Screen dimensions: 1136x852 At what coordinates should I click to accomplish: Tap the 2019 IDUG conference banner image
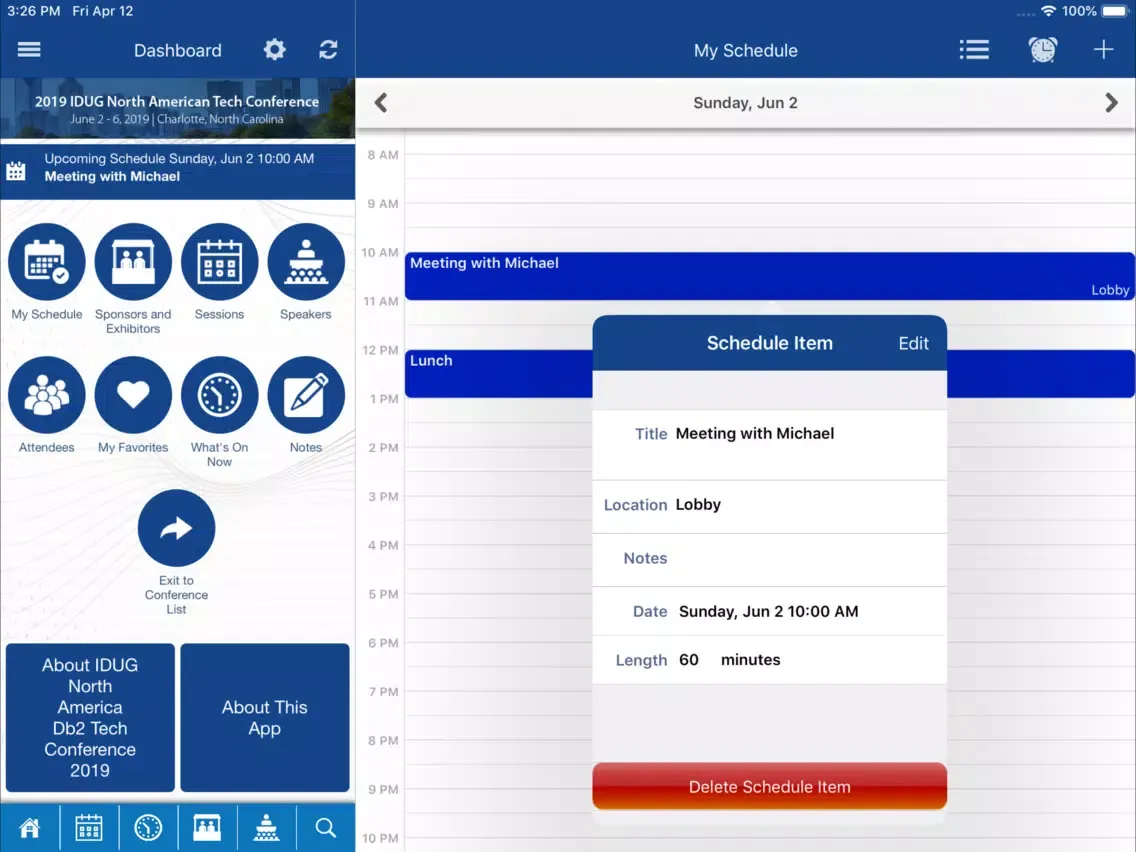(x=178, y=108)
